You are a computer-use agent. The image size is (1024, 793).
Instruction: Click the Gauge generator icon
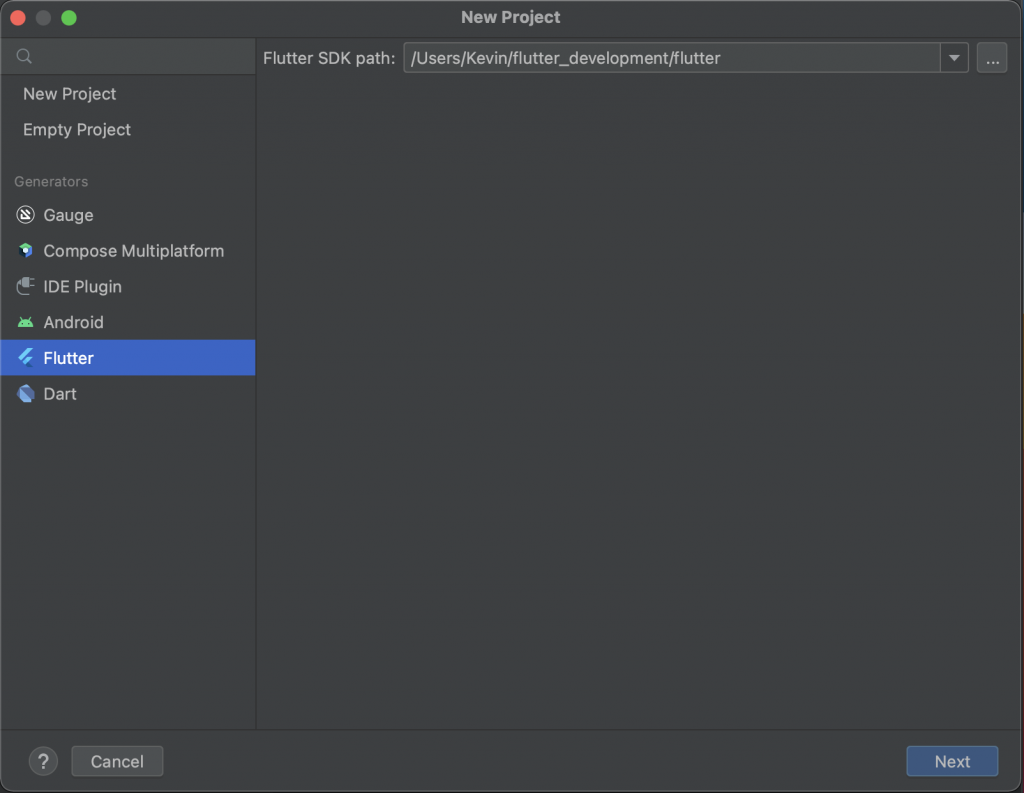click(x=25, y=215)
